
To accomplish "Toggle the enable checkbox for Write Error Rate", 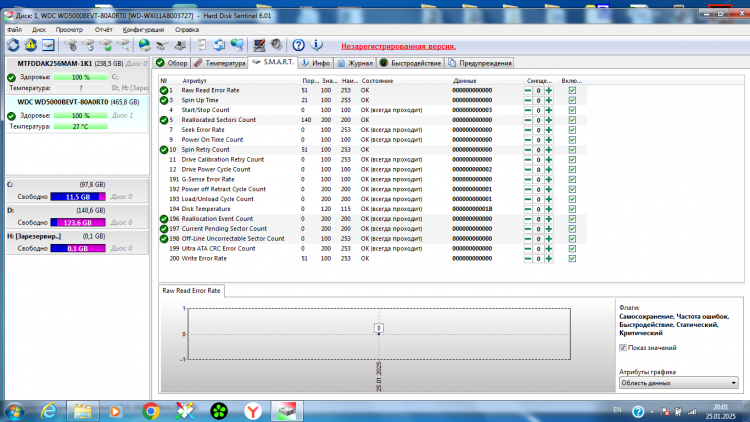I will pyautogui.click(x=572, y=258).
